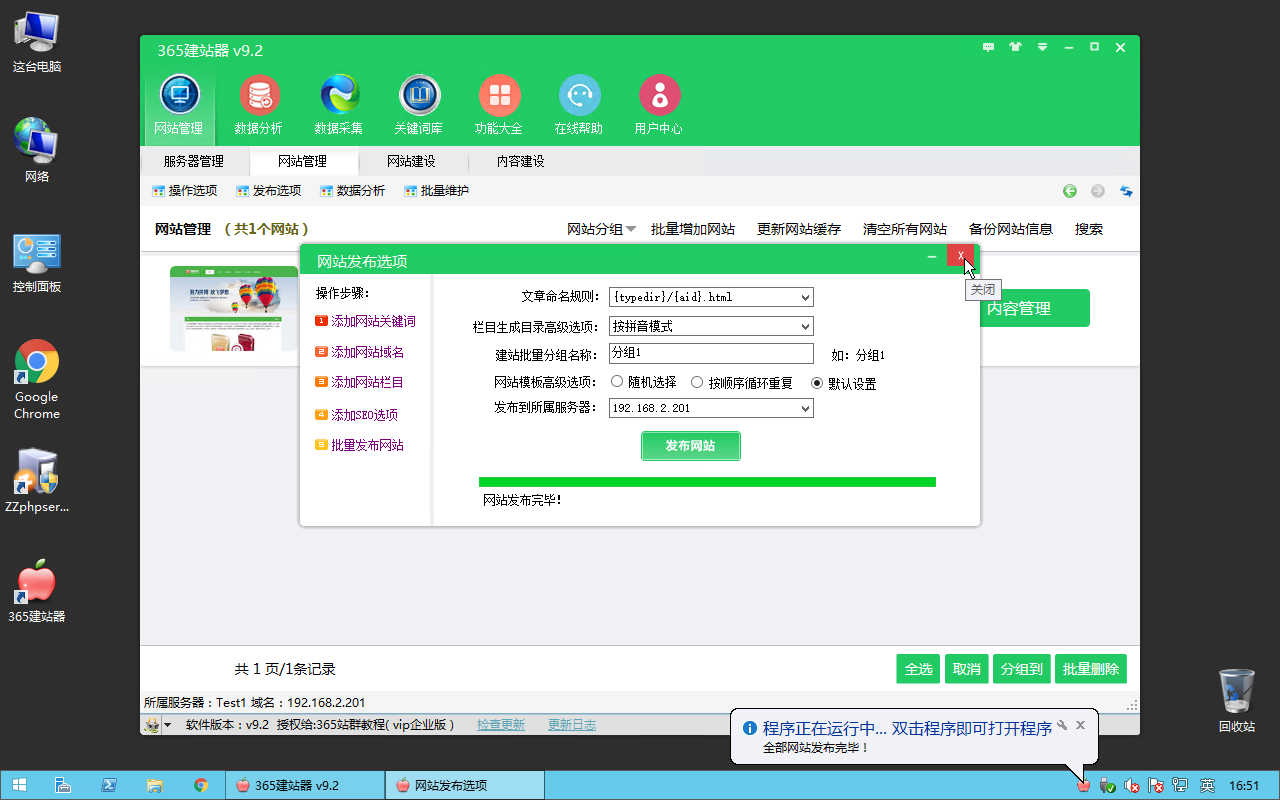Image resolution: width=1280 pixels, height=800 pixels.
Task: Open the status bar dropdown arrow beside version icon
Action: [167, 725]
